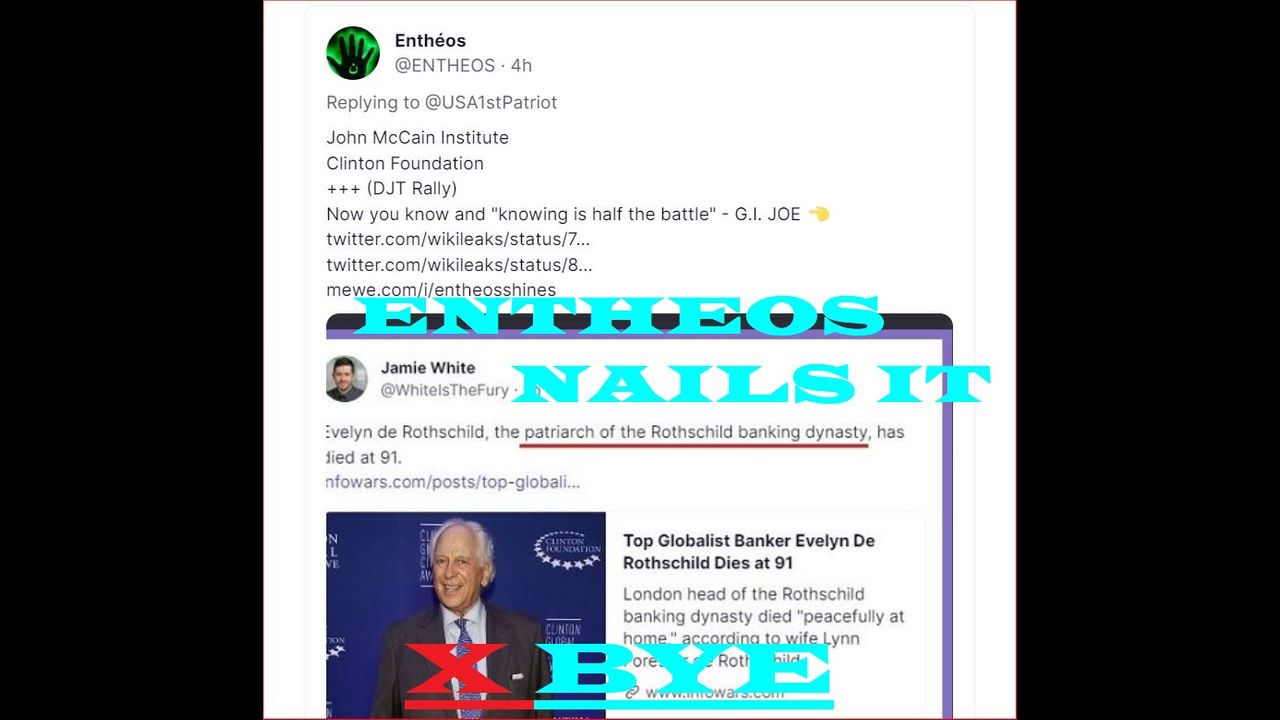1280x720 pixels.
Task: Visit the mewe.com/i/entheosshines link
Action: tap(441, 290)
